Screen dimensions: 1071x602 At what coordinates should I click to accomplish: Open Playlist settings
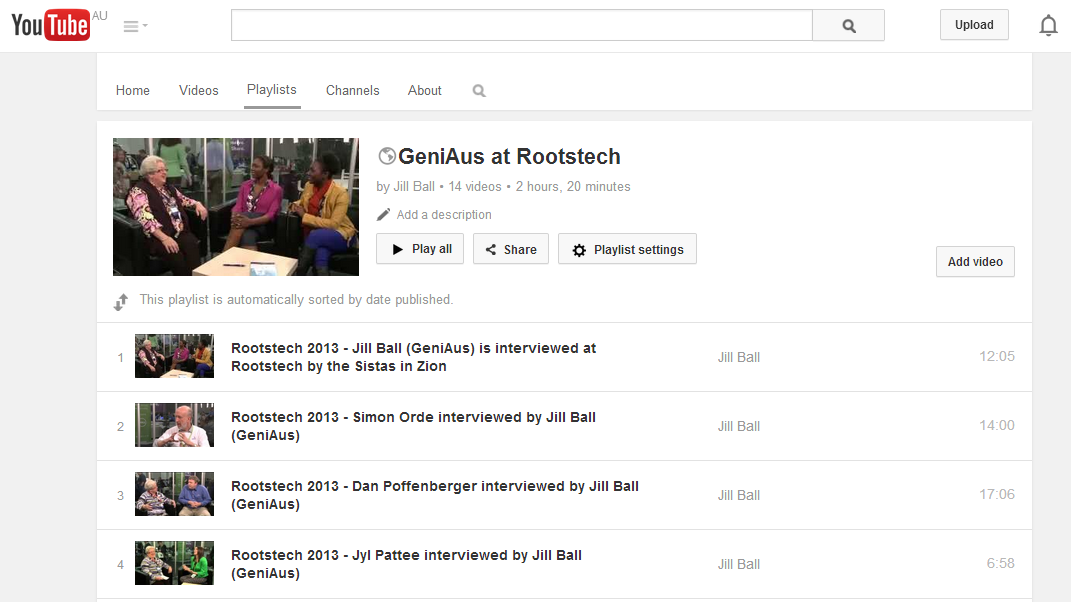627,249
